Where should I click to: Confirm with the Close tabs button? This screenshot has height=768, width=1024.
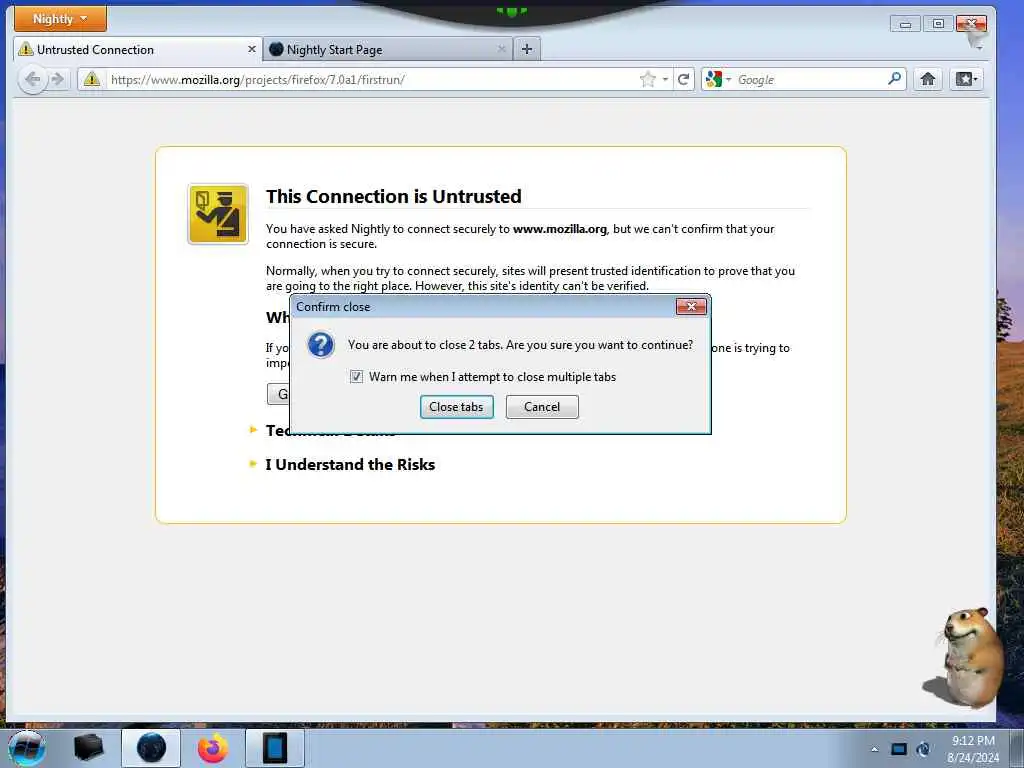point(456,407)
